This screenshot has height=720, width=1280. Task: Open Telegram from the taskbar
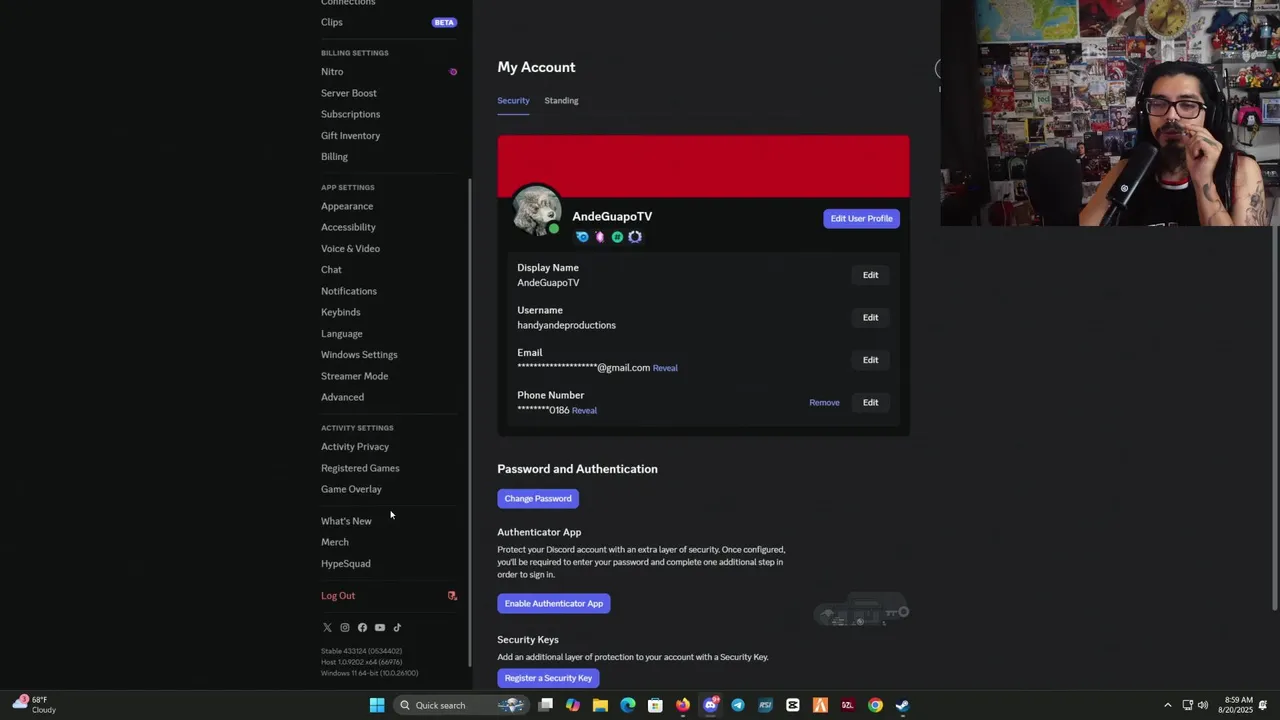pos(738,705)
